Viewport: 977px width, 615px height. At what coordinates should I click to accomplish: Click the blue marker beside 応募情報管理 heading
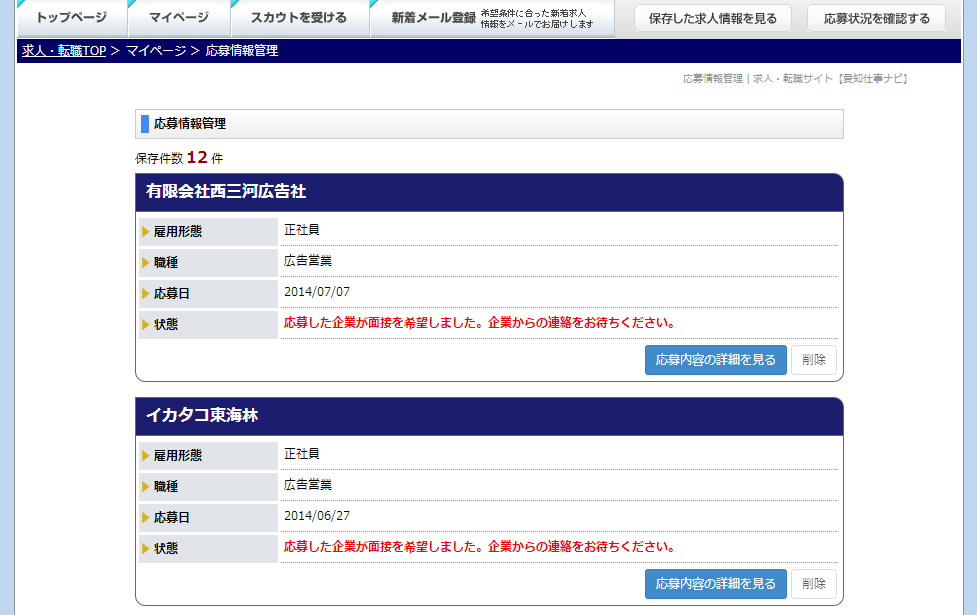pyautogui.click(x=145, y=124)
